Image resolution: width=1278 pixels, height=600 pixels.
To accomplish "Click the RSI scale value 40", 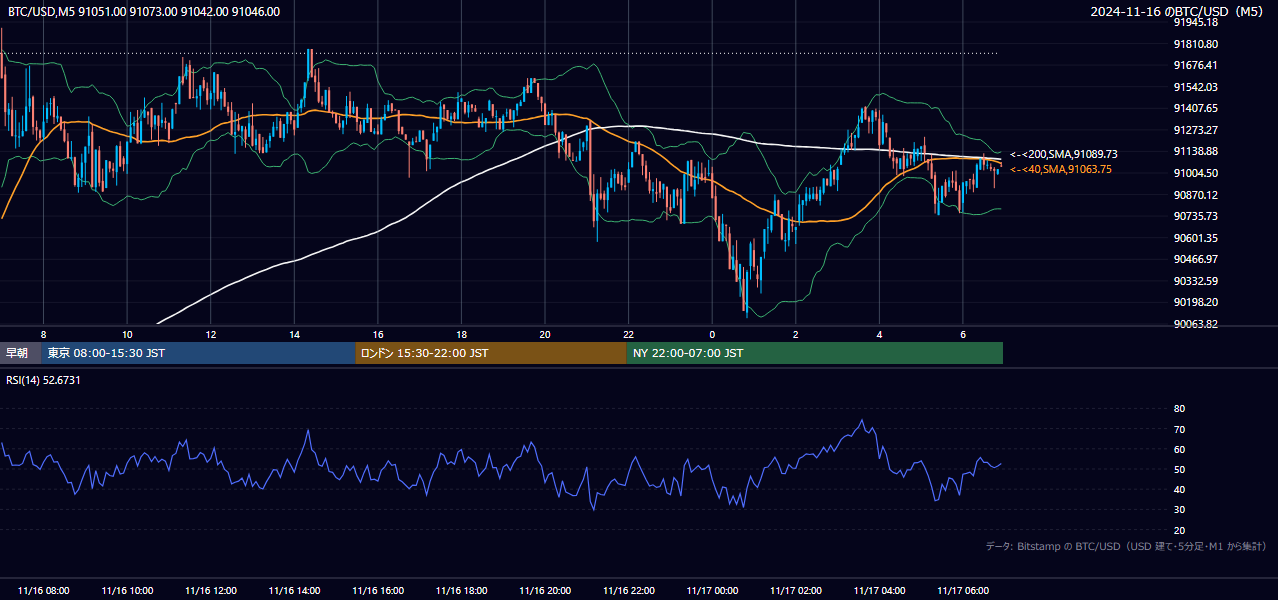I will click(1179, 489).
